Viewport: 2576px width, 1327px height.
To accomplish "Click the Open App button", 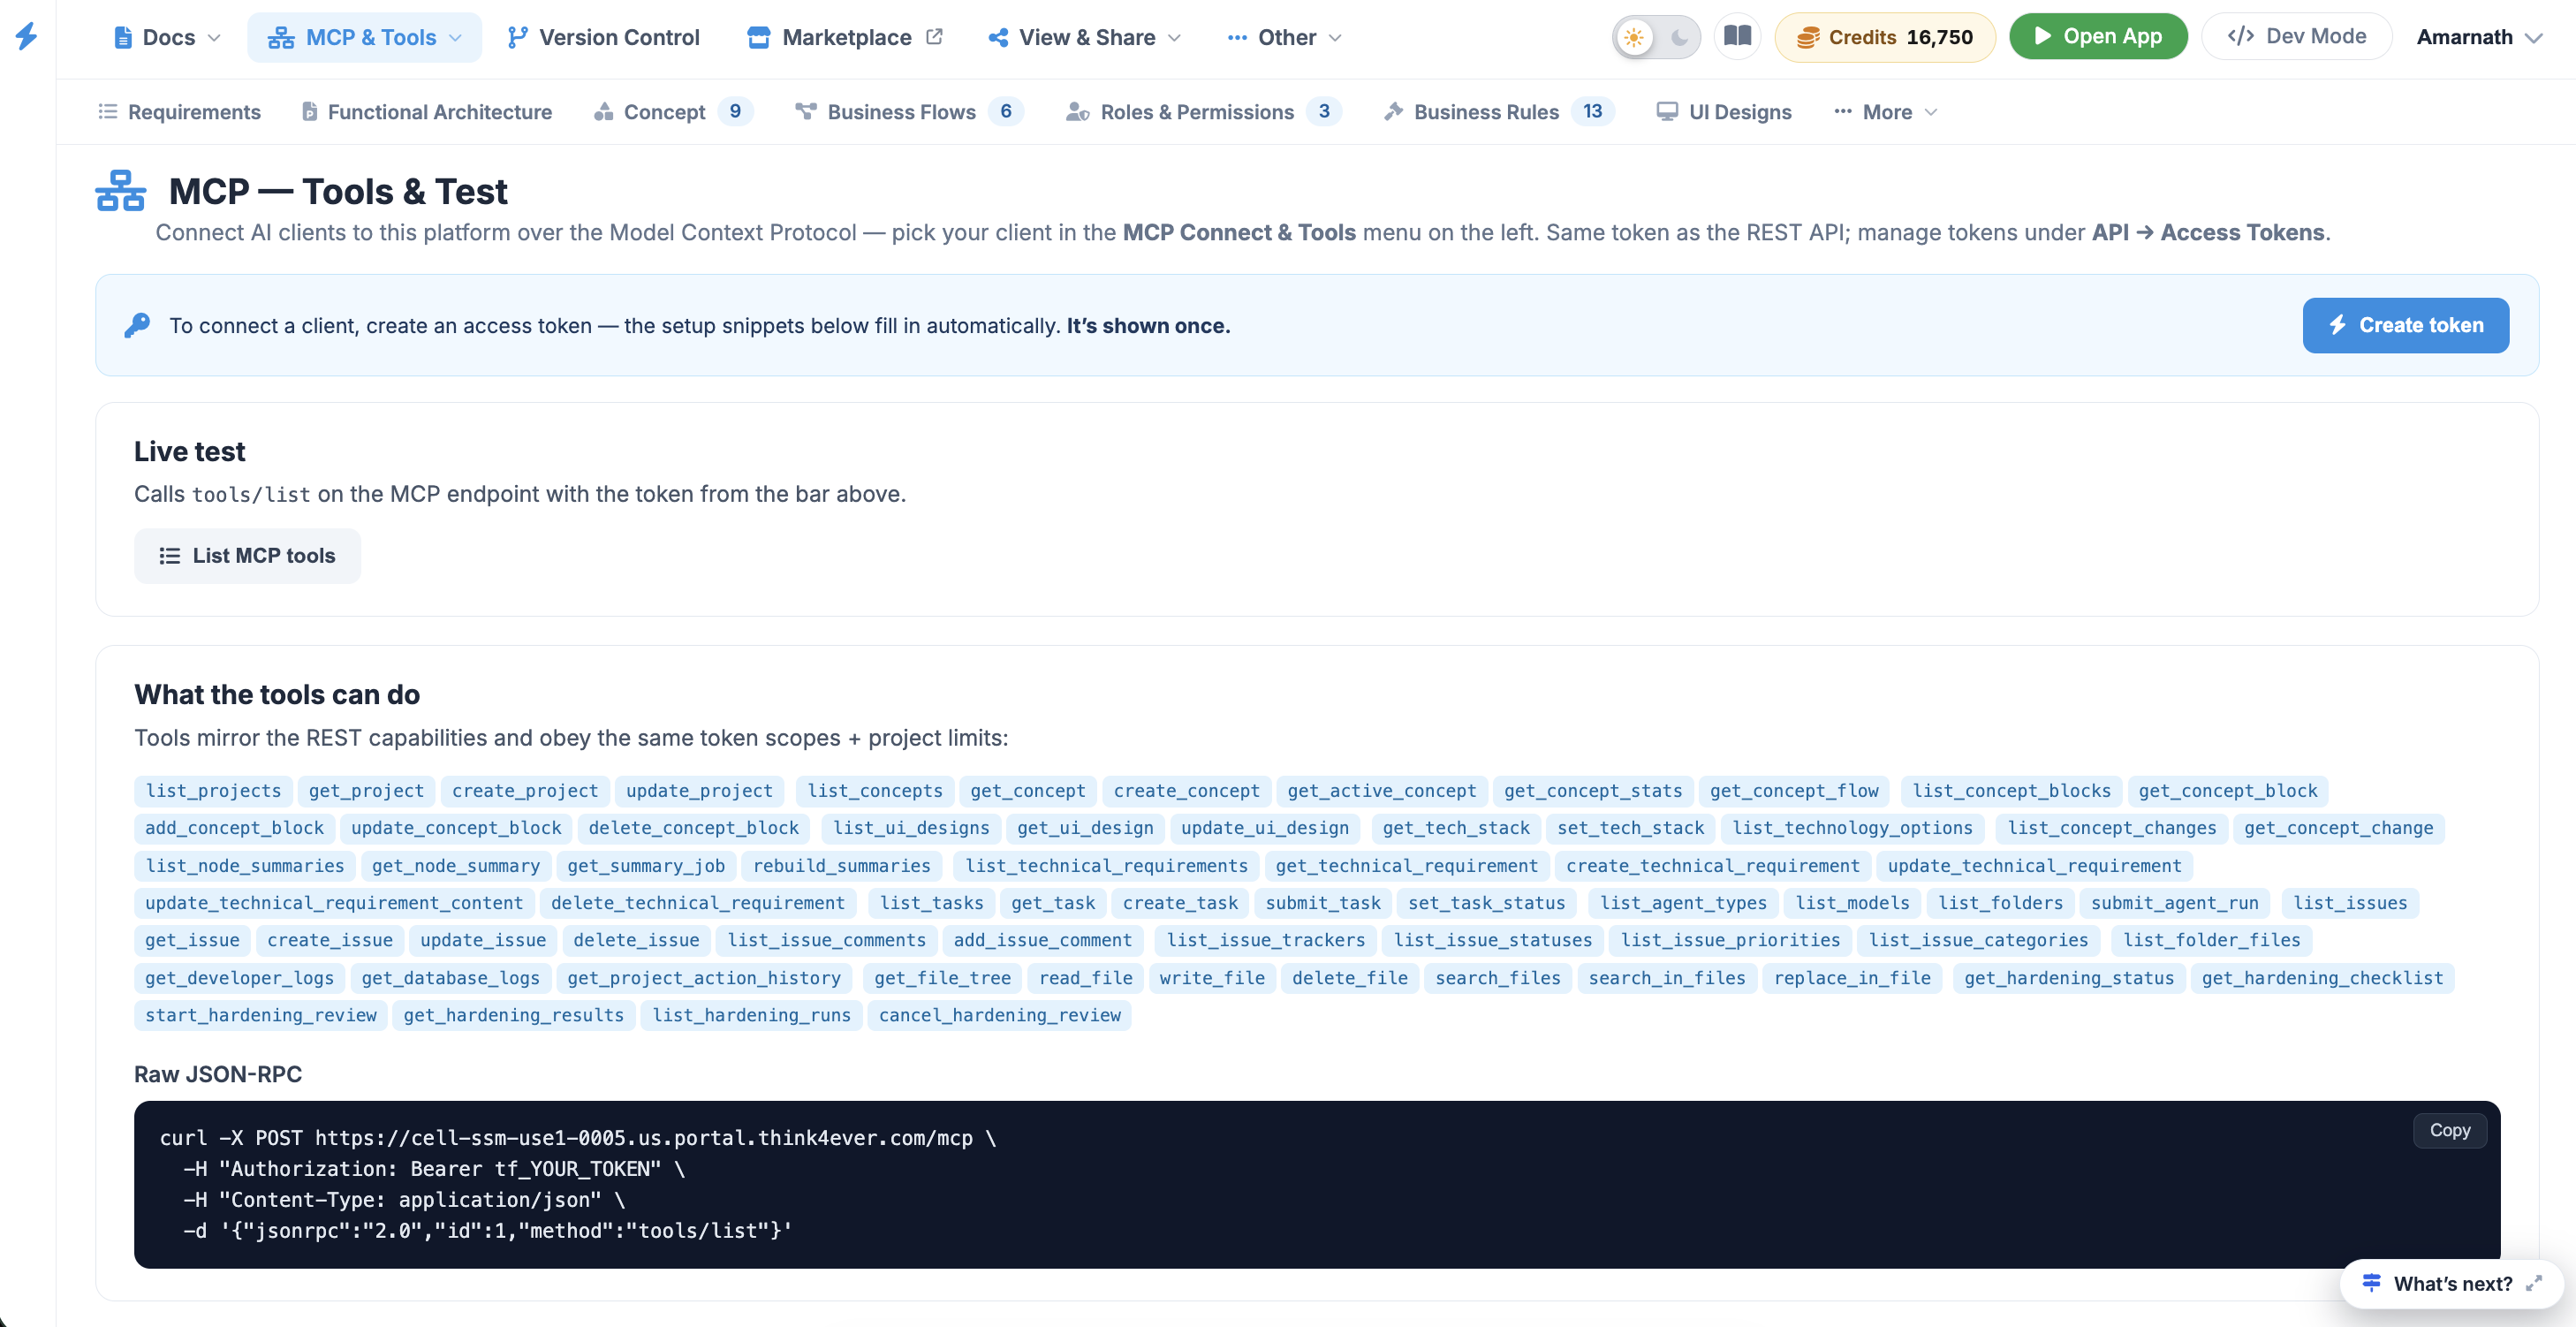I will click(x=2098, y=37).
